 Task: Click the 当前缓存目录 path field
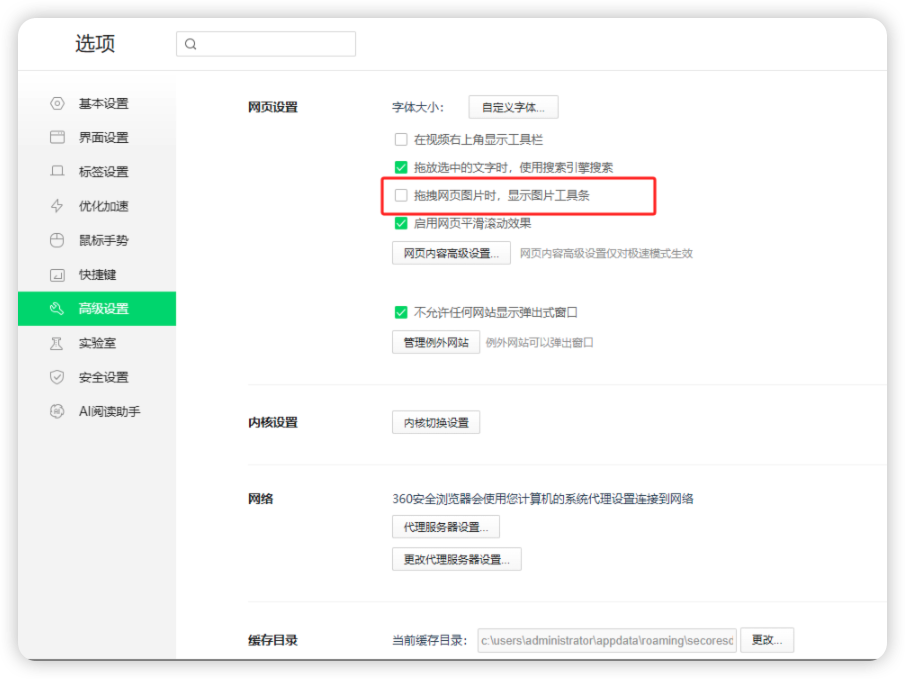click(x=607, y=640)
